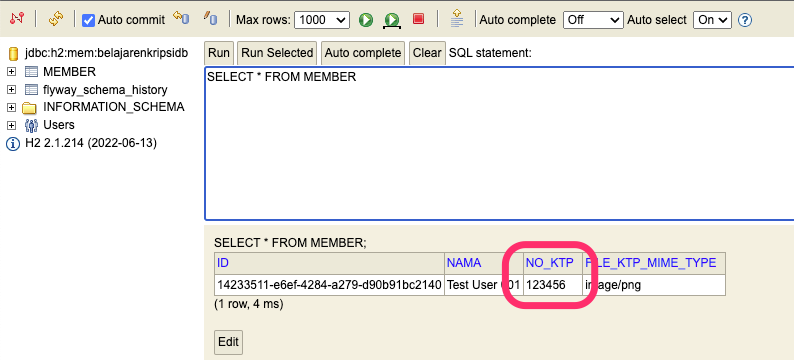Screen dimensions: 794x360
Task: Click the image/png cell
Action: (654, 285)
